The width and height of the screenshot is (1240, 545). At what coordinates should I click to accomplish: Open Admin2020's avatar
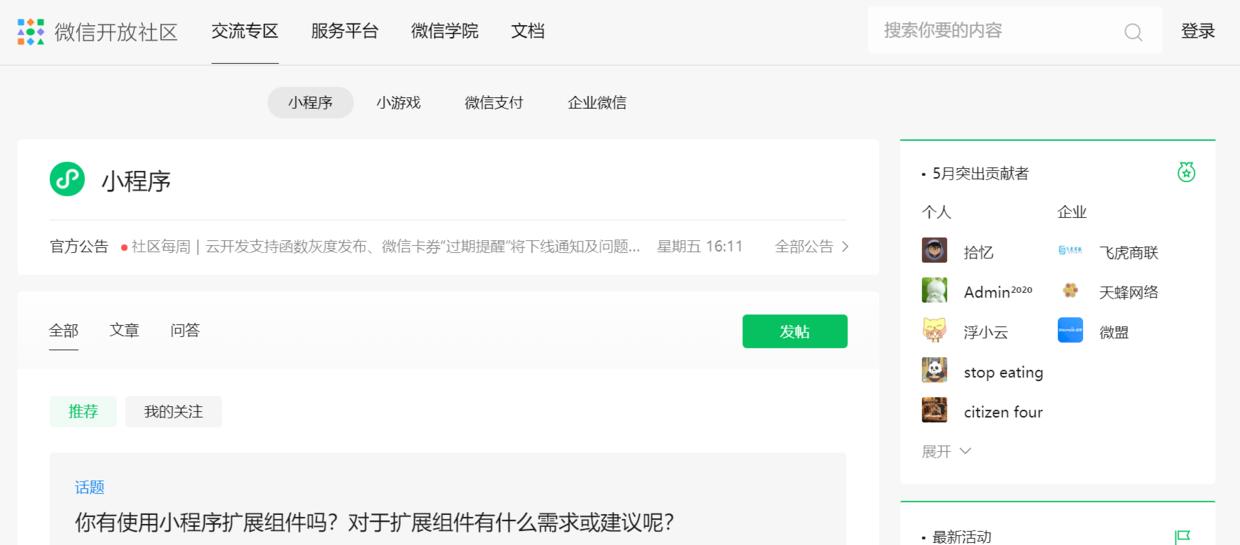coord(934,291)
